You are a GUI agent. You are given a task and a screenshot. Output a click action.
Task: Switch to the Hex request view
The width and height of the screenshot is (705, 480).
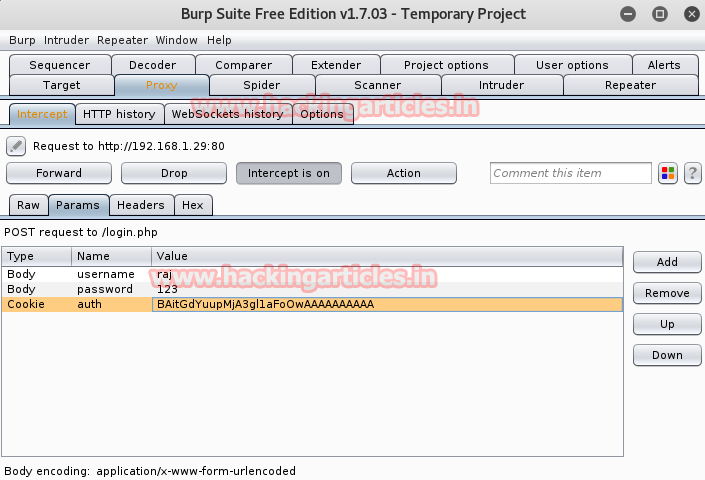[x=192, y=205]
